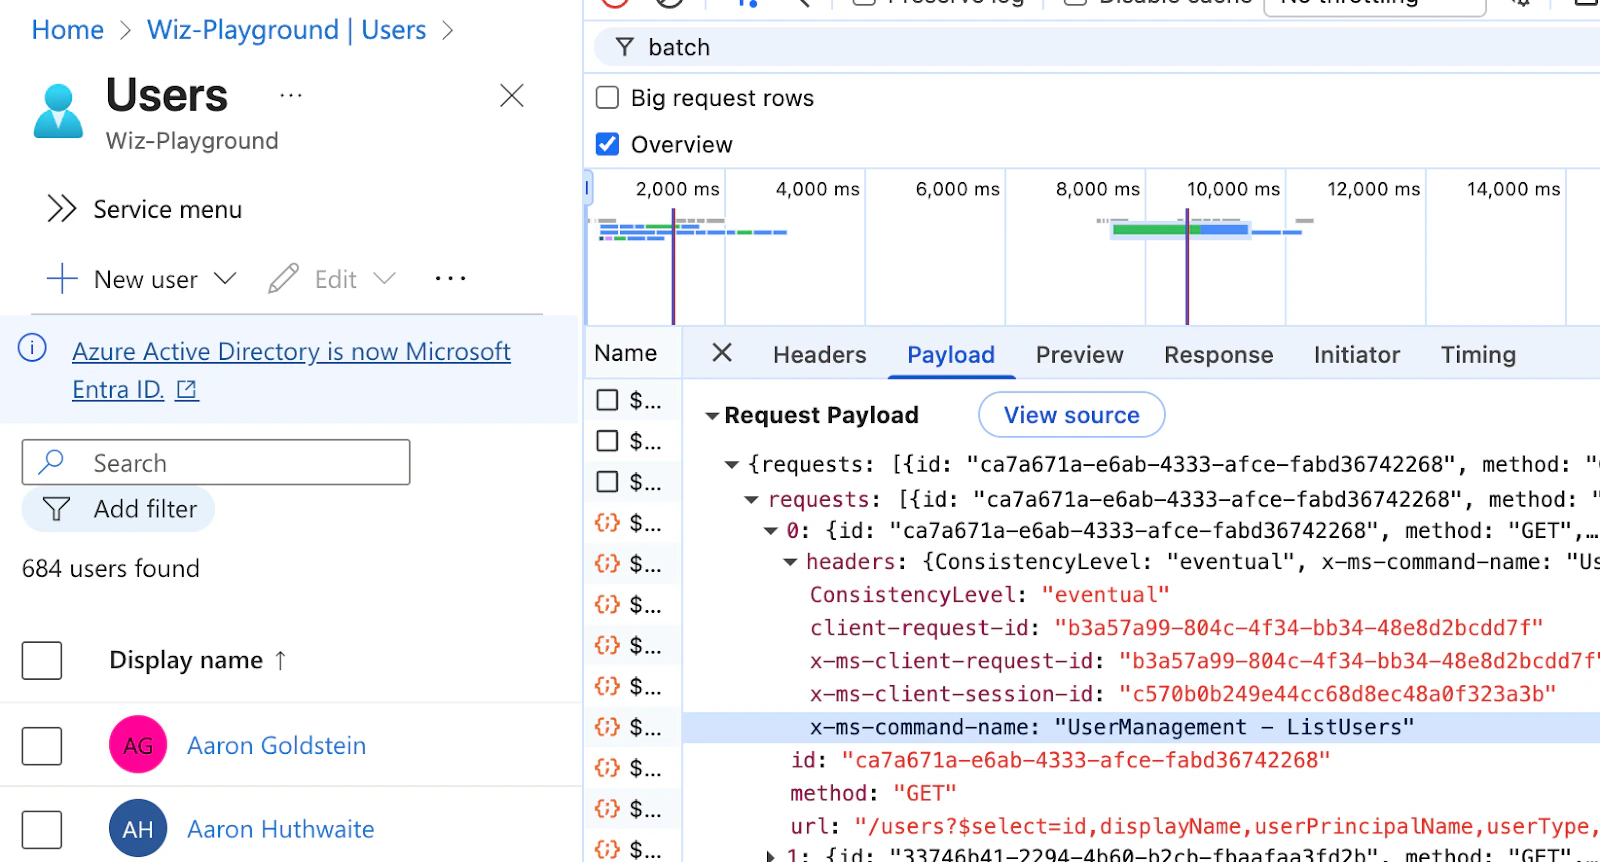Image resolution: width=1600 pixels, height=862 pixels.
Task: Uncheck the Overview checkbox
Action: tap(607, 145)
